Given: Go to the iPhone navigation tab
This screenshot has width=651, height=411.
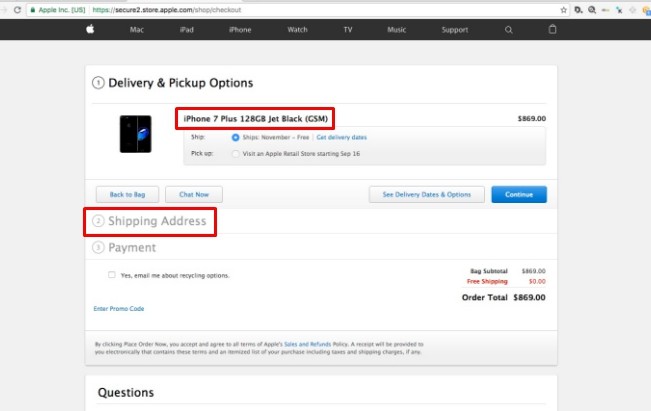Looking at the screenshot, I should pos(240,30).
